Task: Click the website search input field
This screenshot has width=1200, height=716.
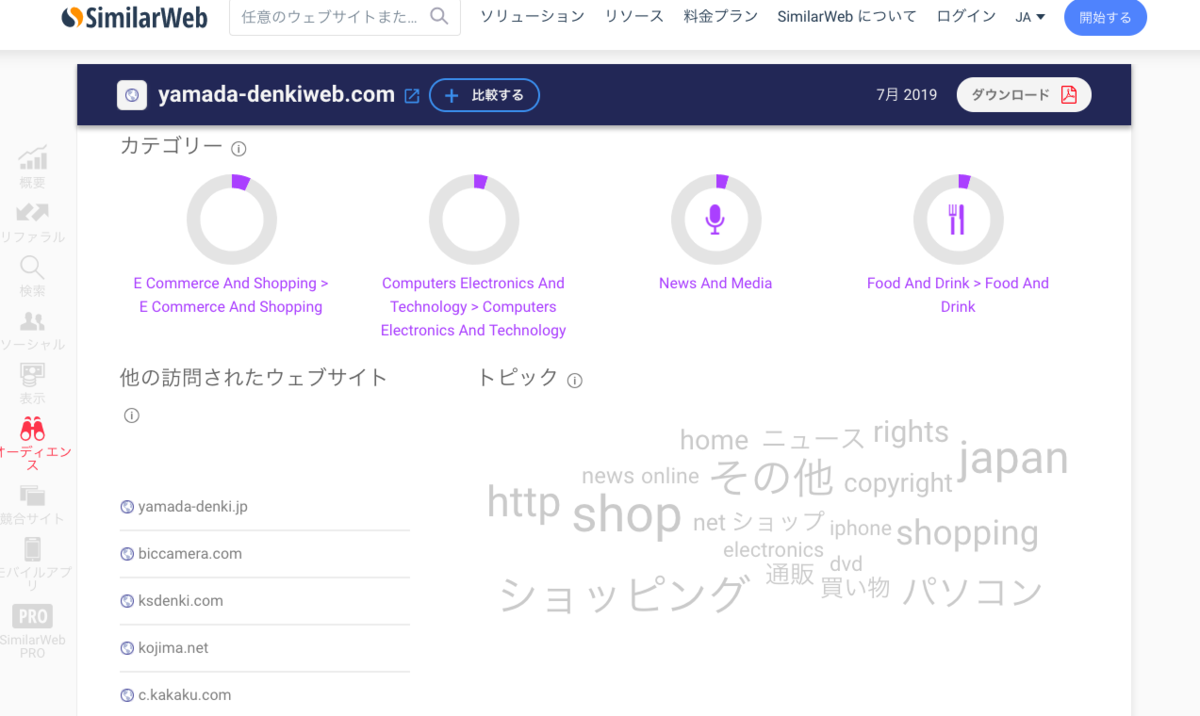Action: point(330,17)
